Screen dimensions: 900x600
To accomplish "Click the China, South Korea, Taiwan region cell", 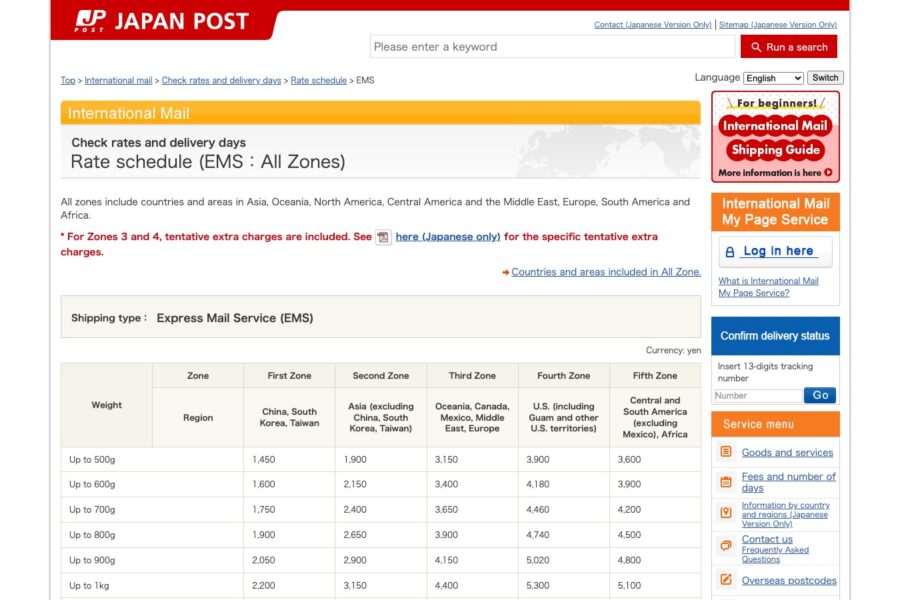I will pyautogui.click(x=289, y=417).
